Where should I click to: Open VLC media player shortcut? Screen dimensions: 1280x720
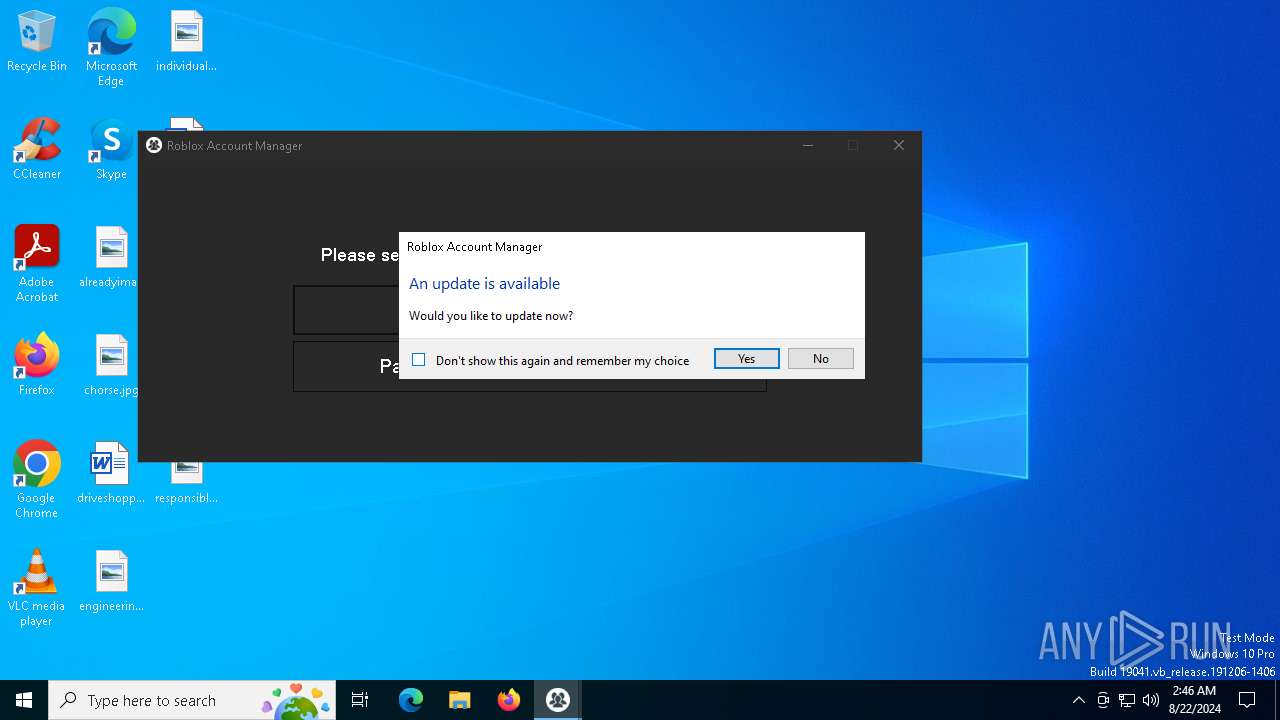coord(37,588)
